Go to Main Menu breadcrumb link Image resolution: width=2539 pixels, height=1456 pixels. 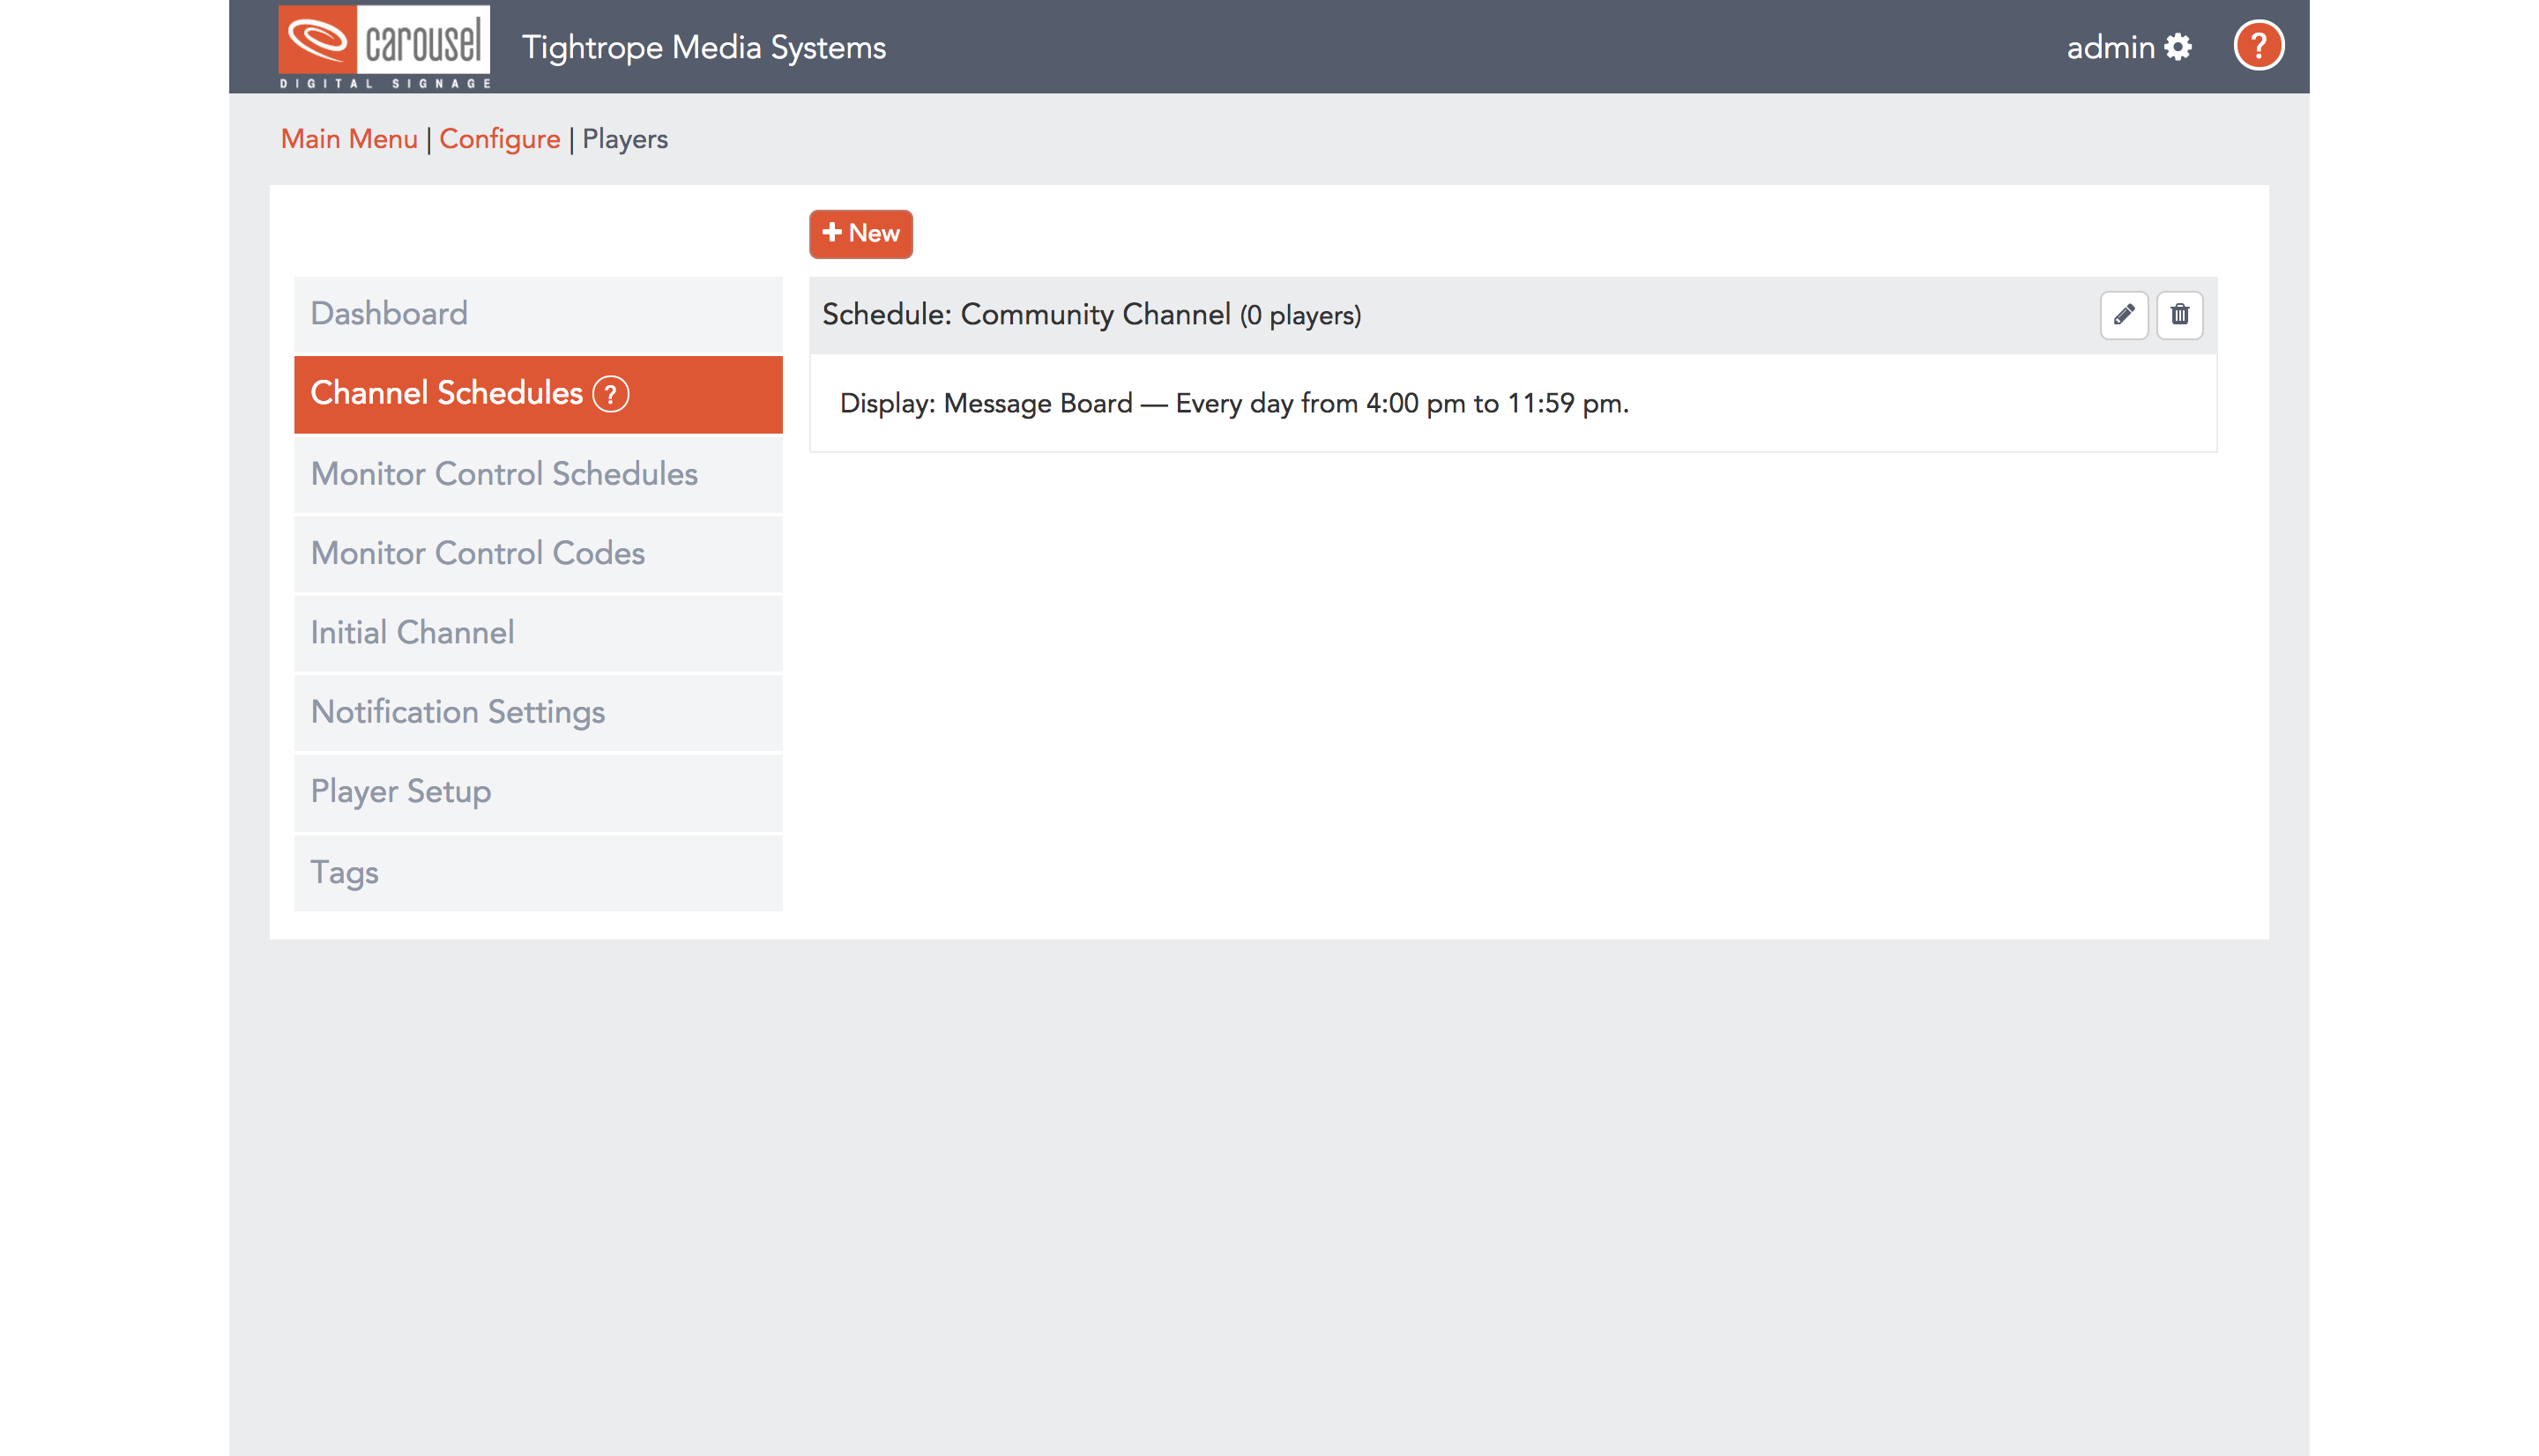click(348, 139)
